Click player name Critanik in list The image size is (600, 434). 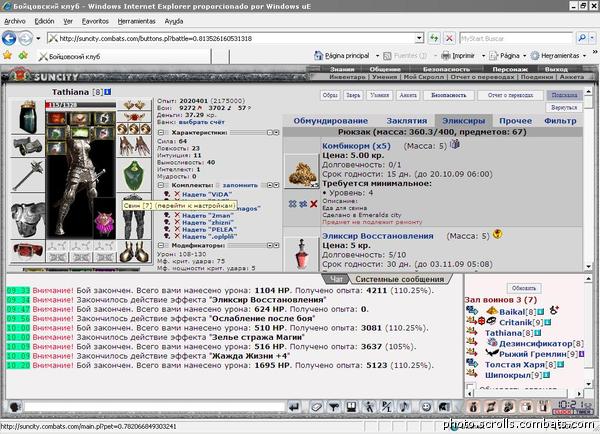(x=516, y=323)
